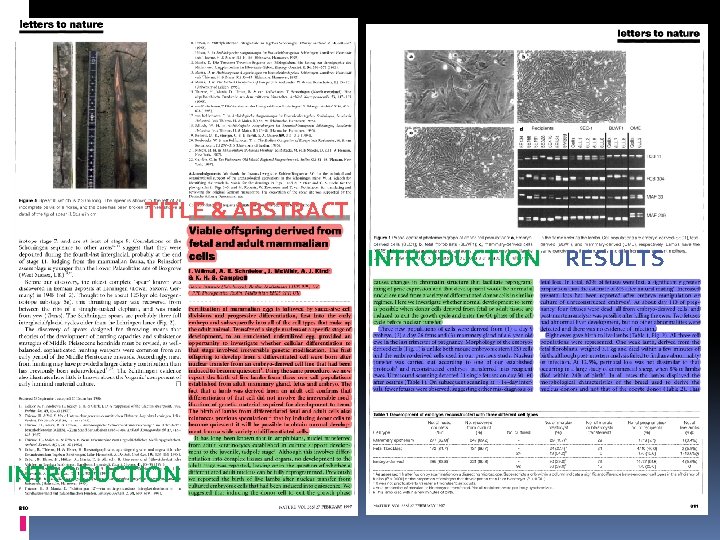Select micrograph panel a of sparse elongated cells

click(459, 87)
